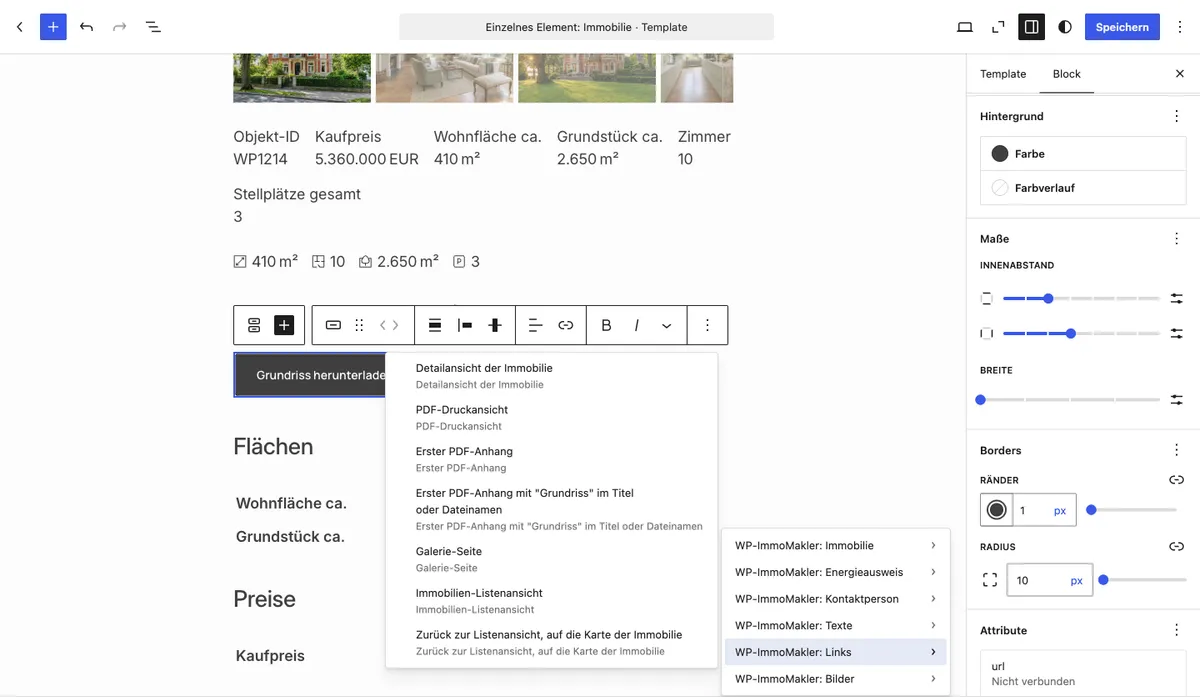
Task: Set custom size for second padding slider
Action: pos(1177,333)
